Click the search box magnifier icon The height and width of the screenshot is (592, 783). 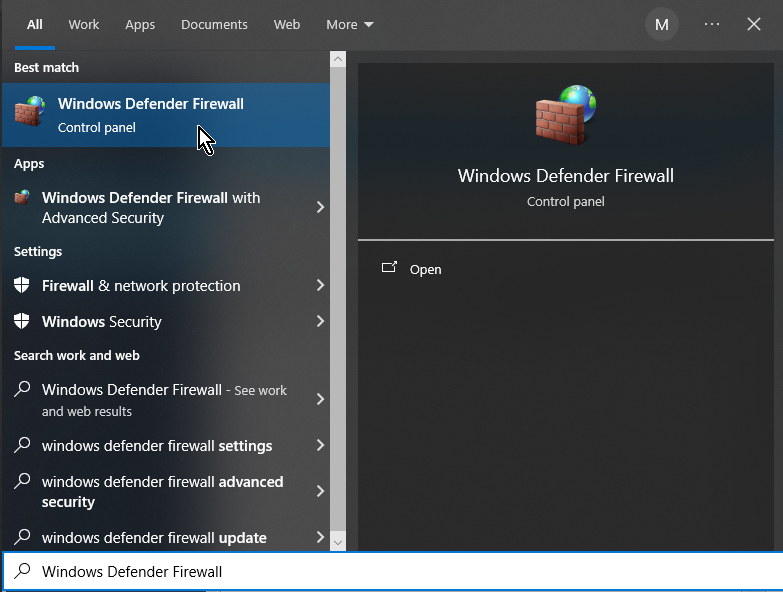click(x=22, y=571)
